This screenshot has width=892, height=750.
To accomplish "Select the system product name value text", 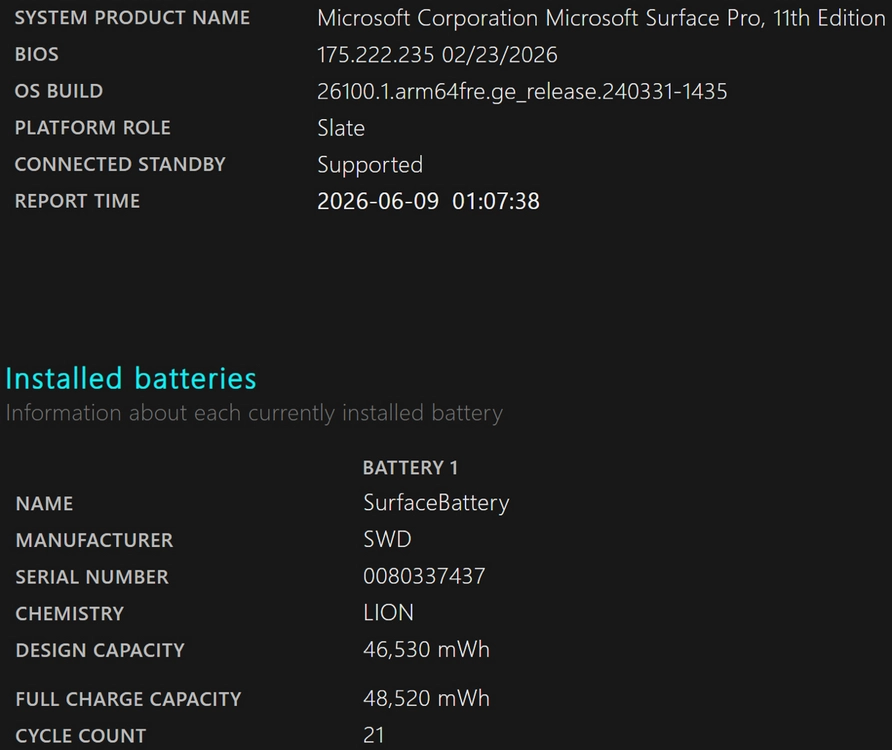I will pyautogui.click(x=601, y=18).
